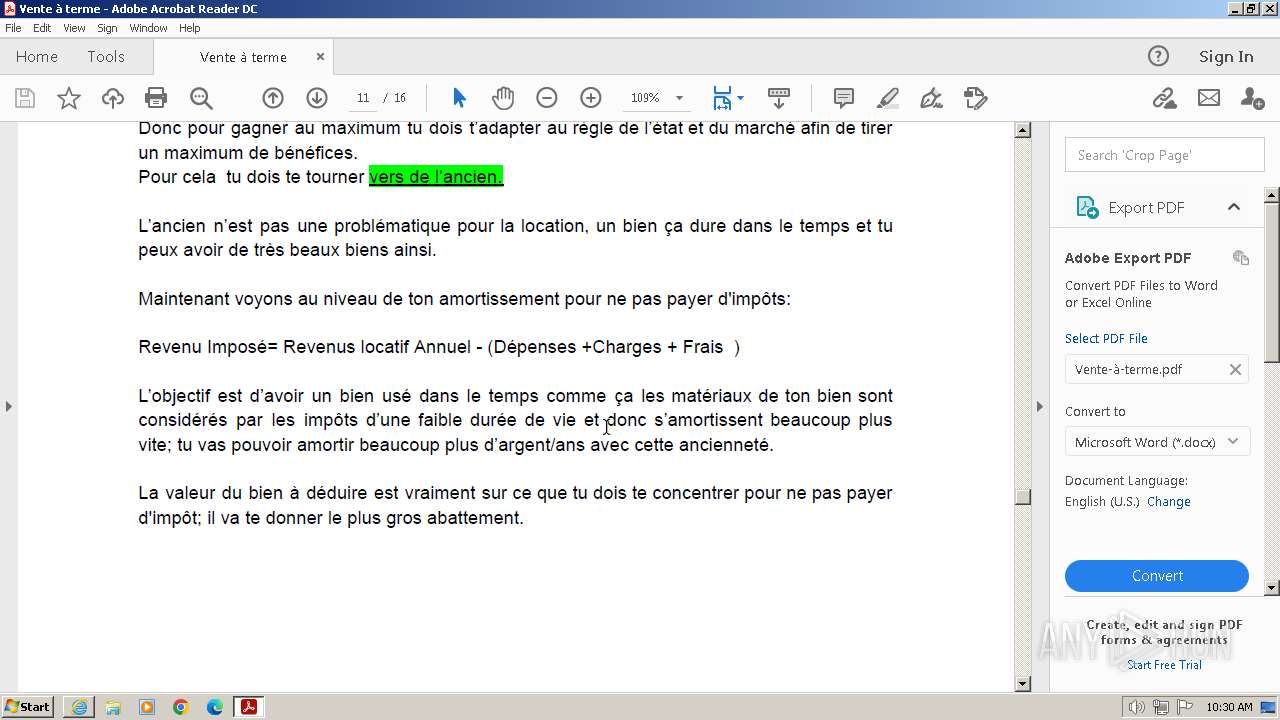This screenshot has height=720, width=1280.
Task: Open Chrome from the taskbar
Action: 181,707
